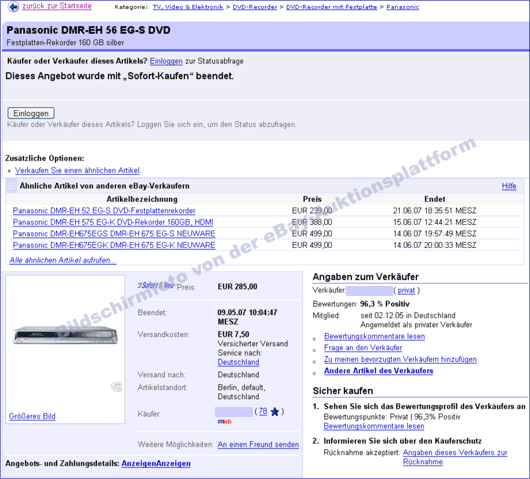Open Deutschland shipping service link
Viewport: 530px width, 479px height.
[238, 362]
